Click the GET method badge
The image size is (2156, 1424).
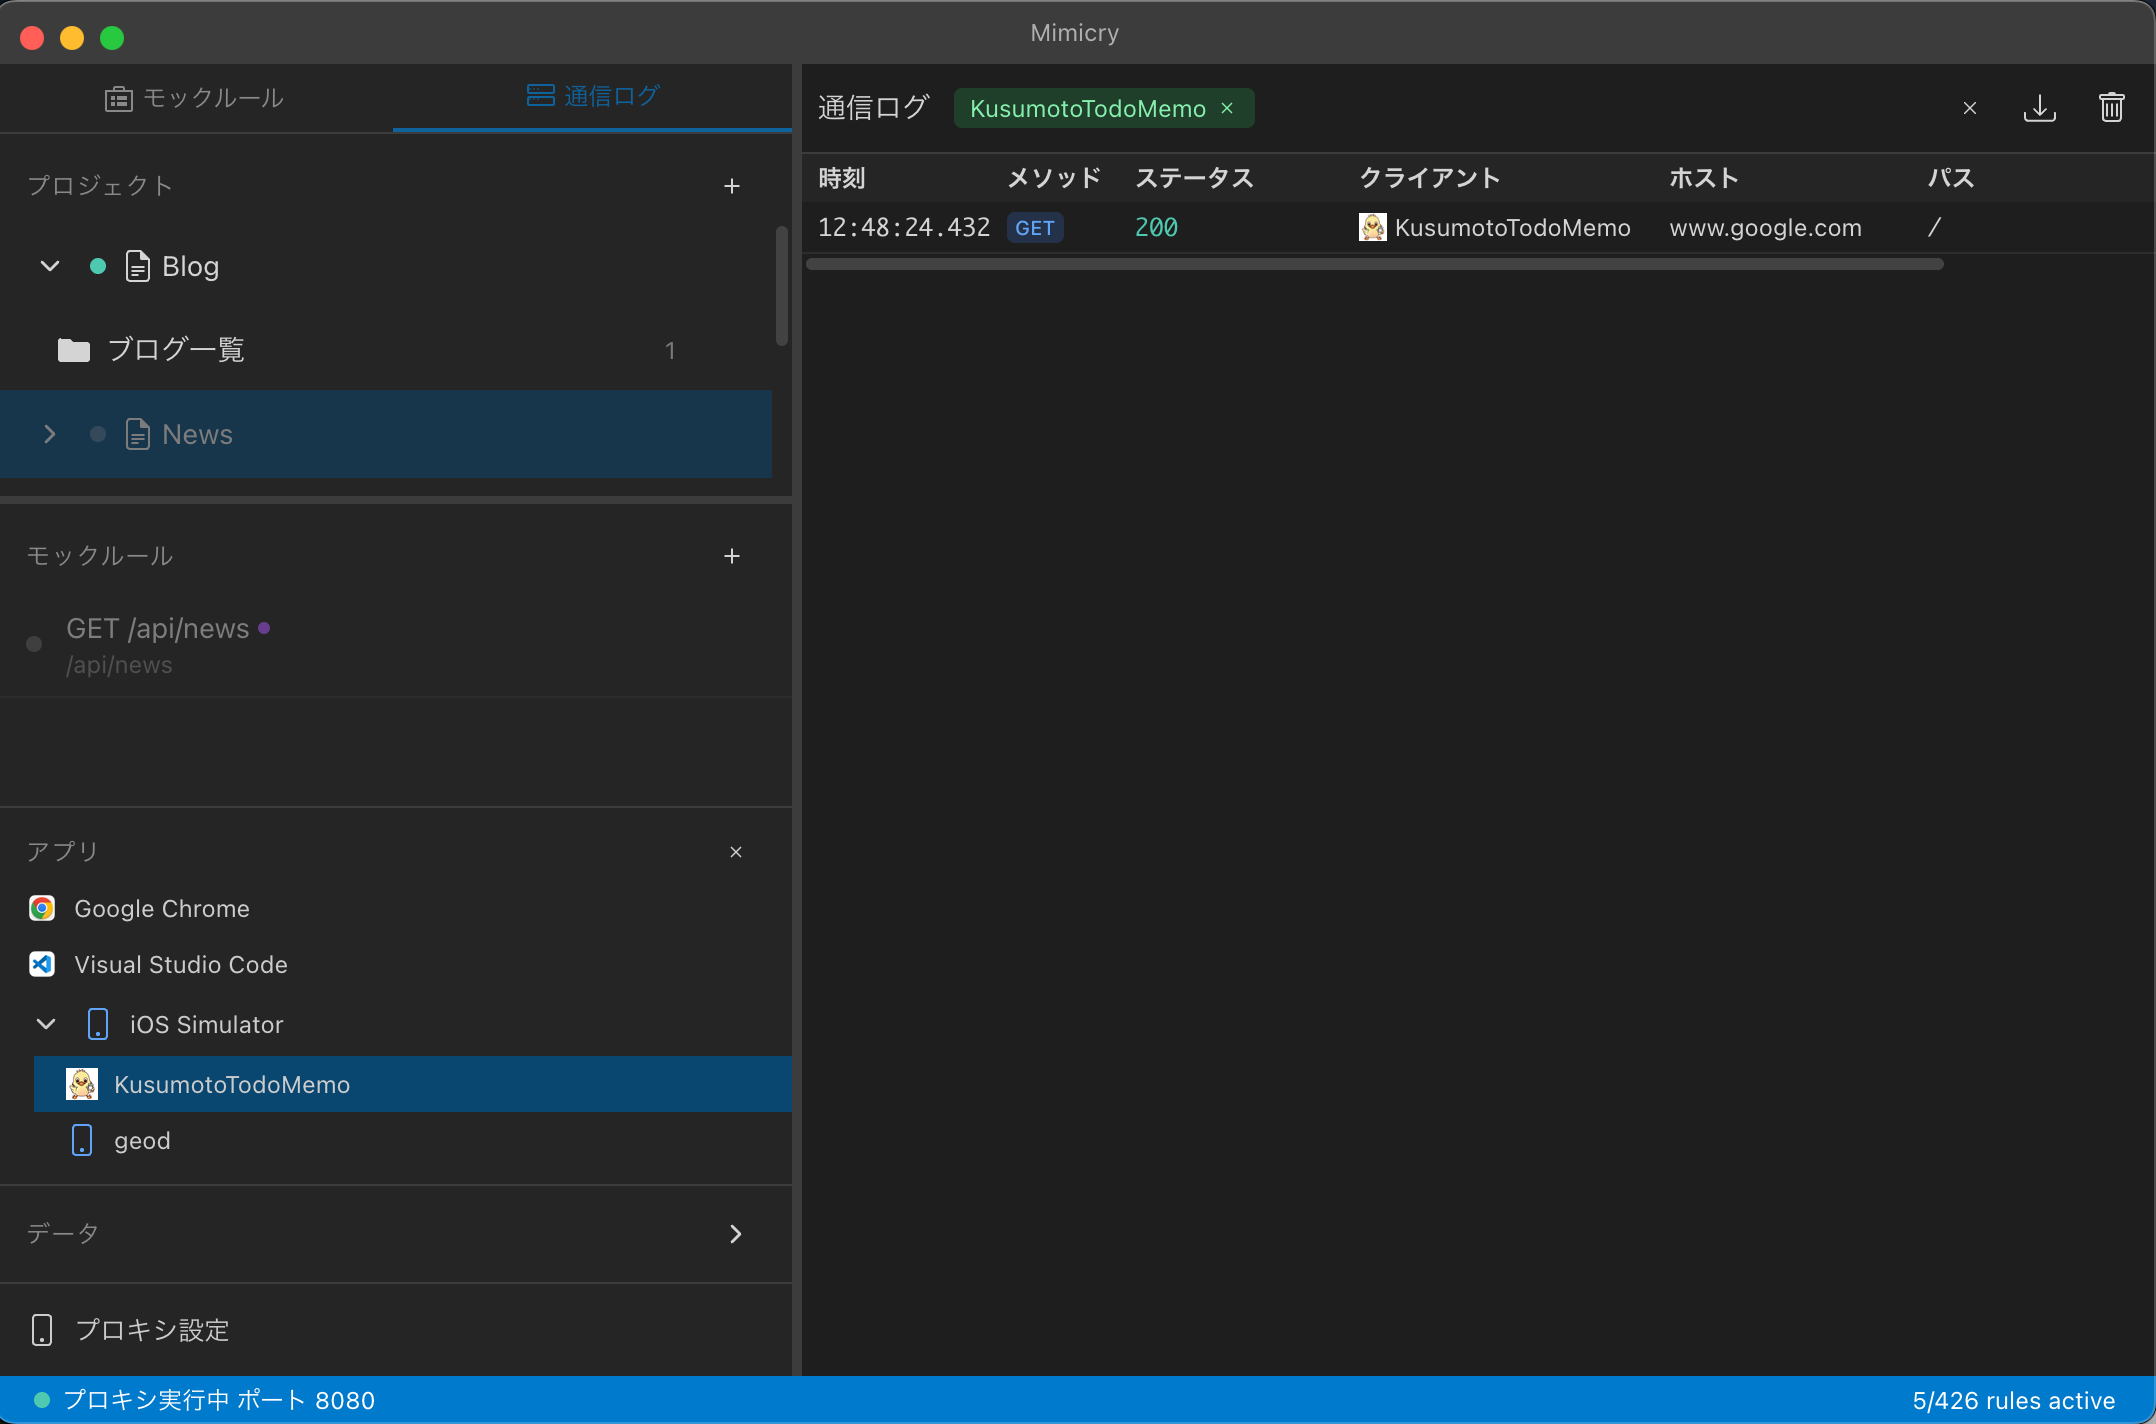pyautogui.click(x=1035, y=228)
